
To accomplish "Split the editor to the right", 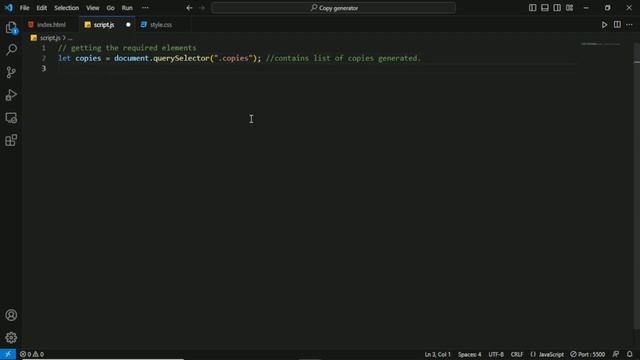I will click(x=617, y=25).
